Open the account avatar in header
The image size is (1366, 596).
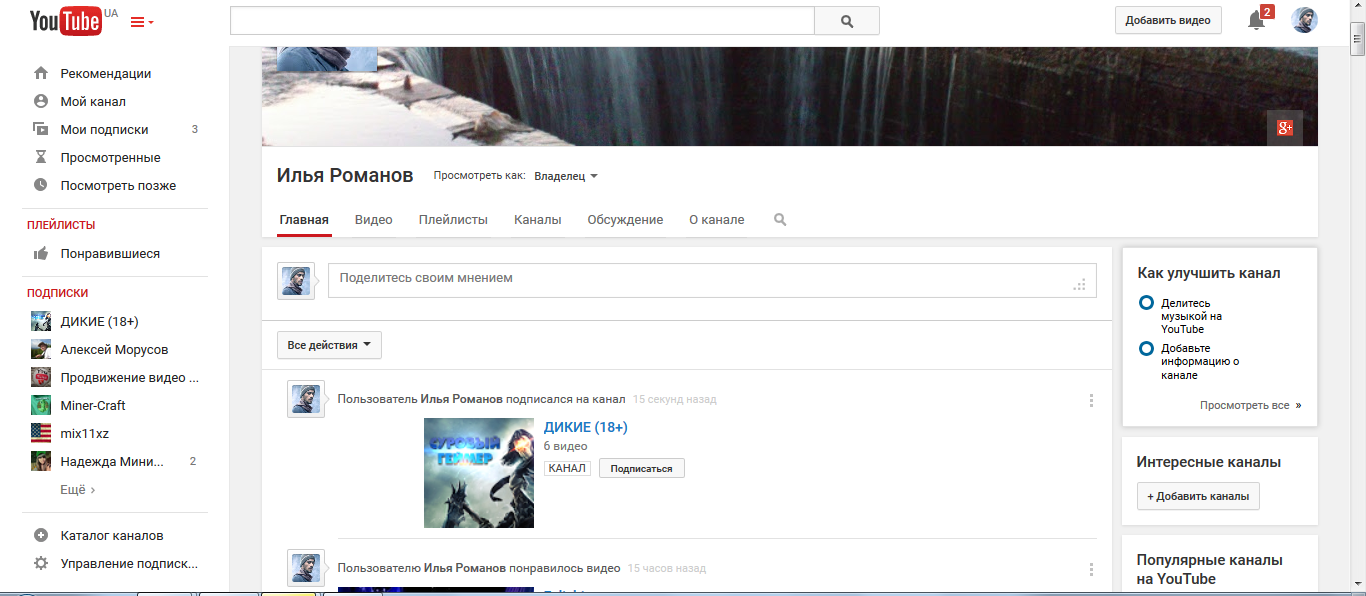1304,20
